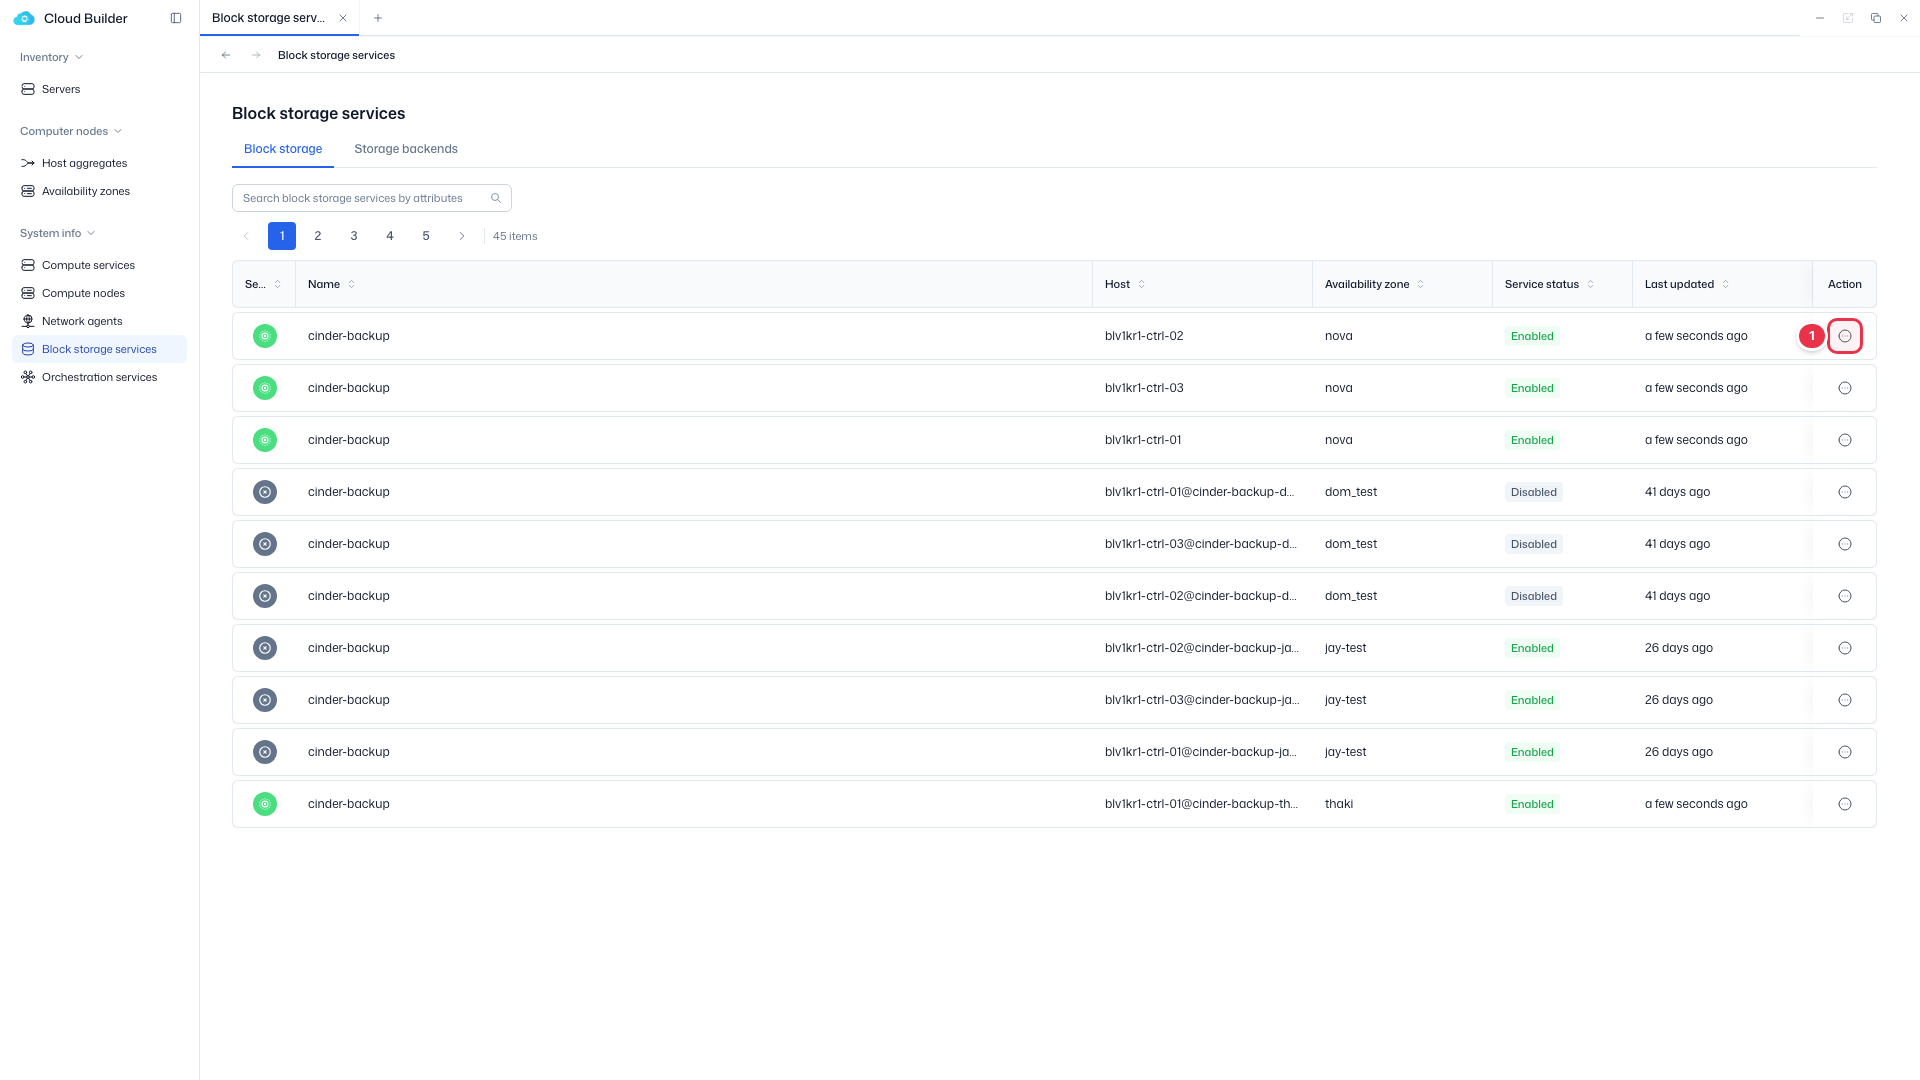Switch to Storage backends tab

pos(406,149)
